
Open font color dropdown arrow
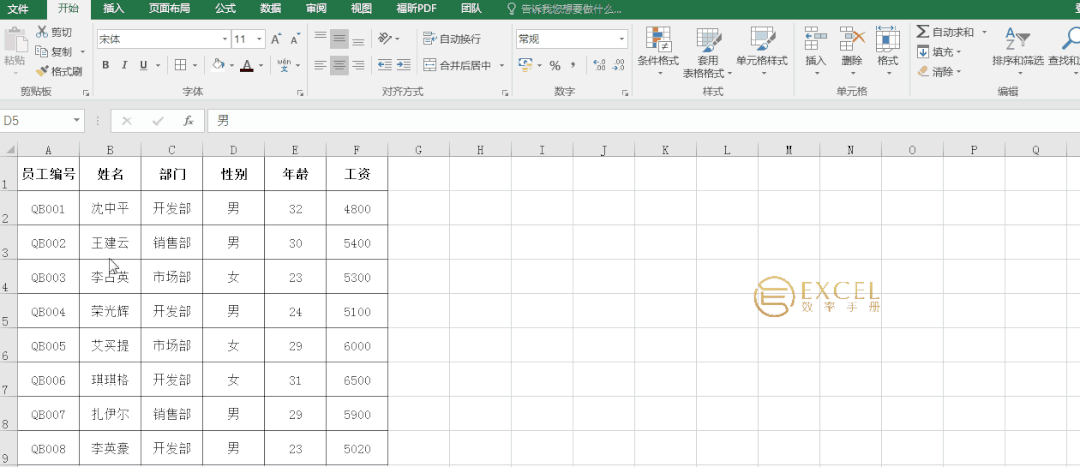pyautogui.click(x=261, y=65)
